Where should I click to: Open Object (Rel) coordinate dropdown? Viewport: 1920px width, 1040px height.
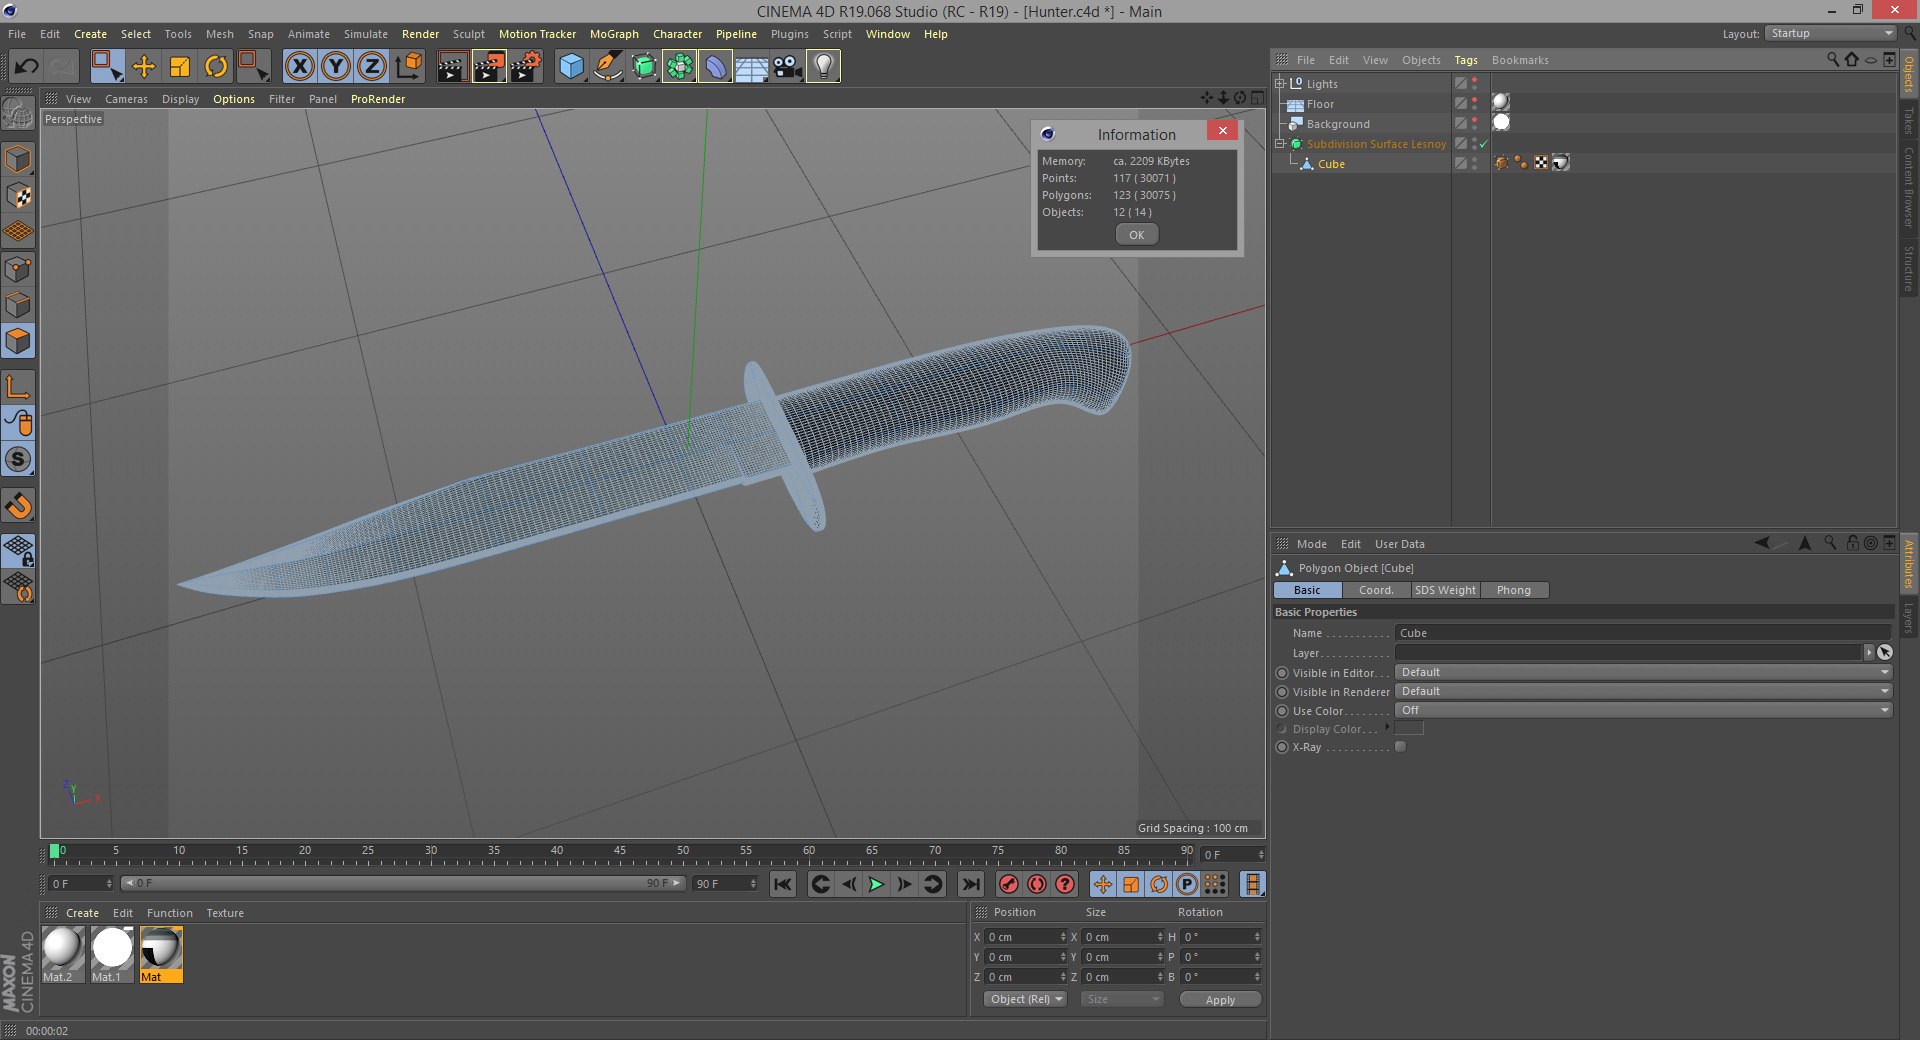1026,999
